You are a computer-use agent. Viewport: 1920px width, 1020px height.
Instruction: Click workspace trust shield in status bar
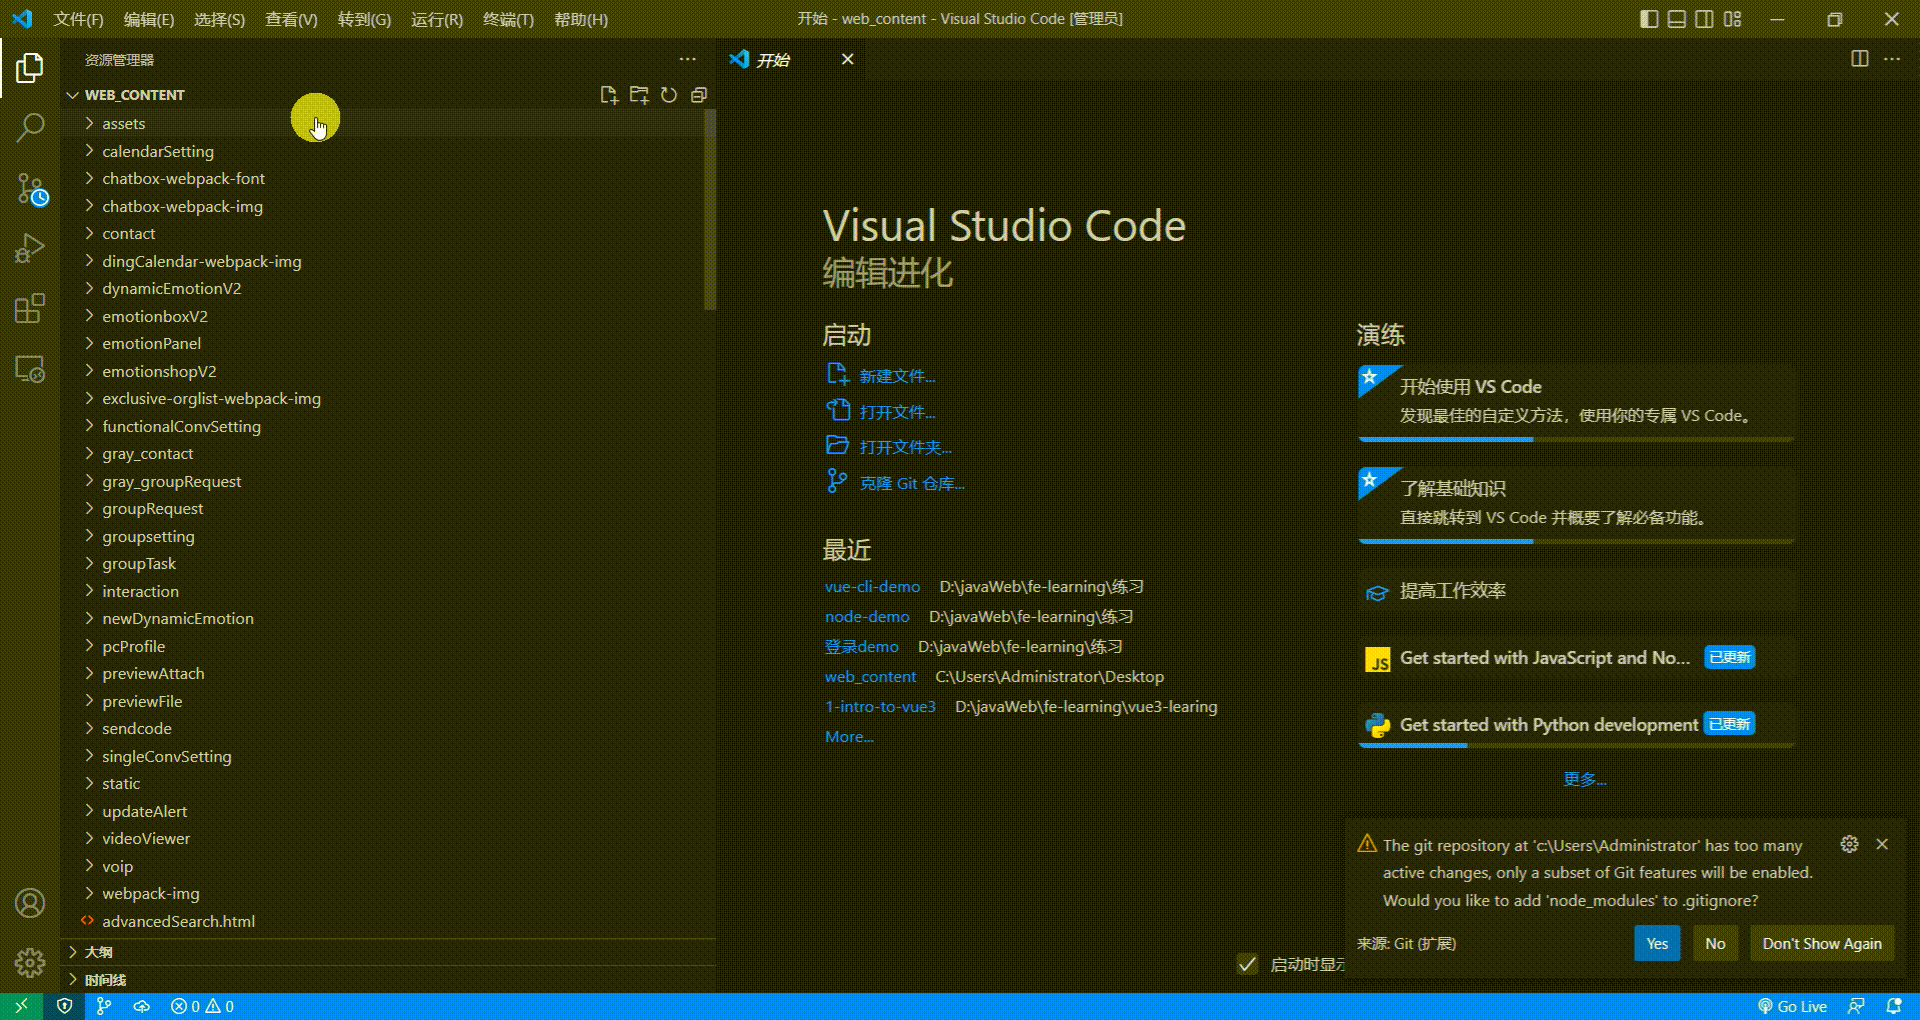(65, 1006)
